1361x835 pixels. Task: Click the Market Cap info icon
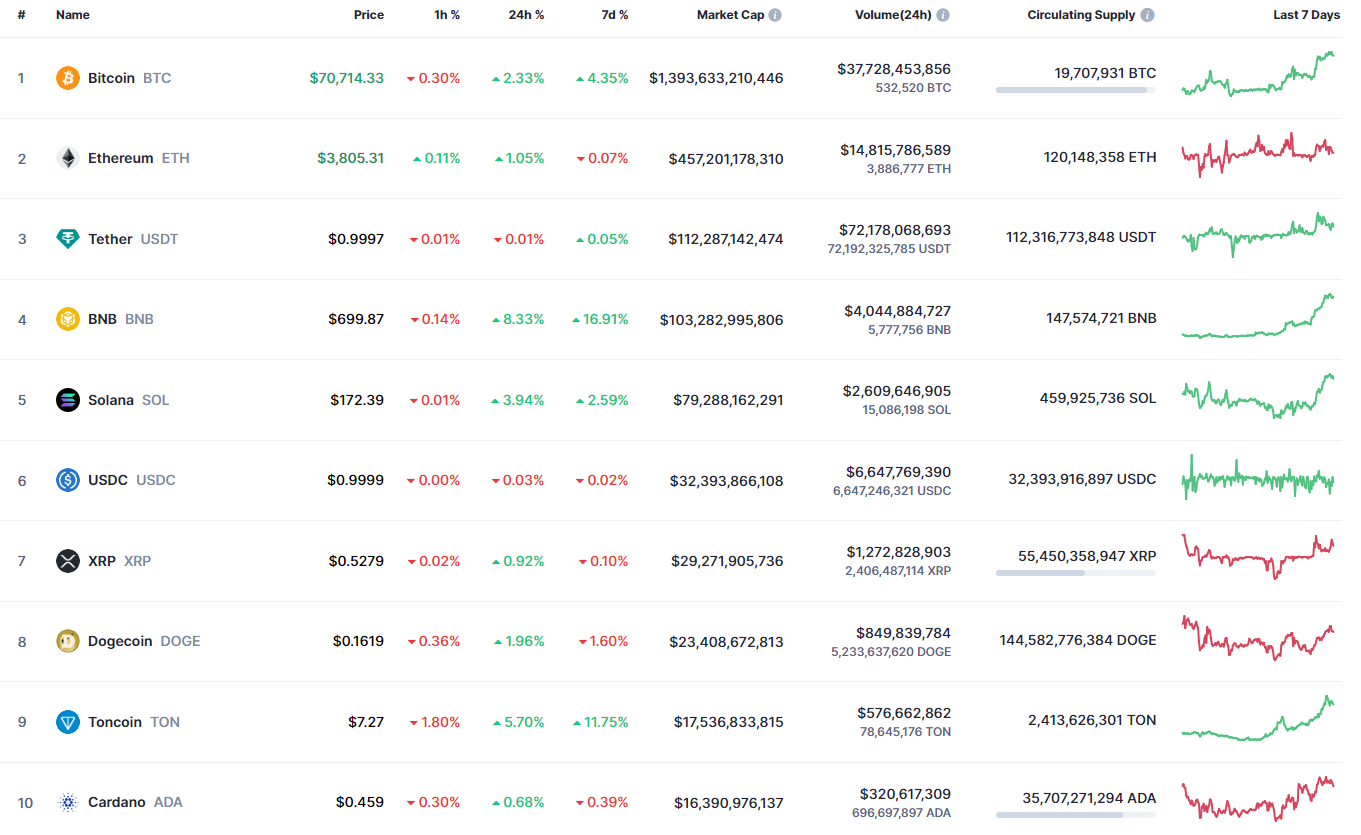pos(775,15)
